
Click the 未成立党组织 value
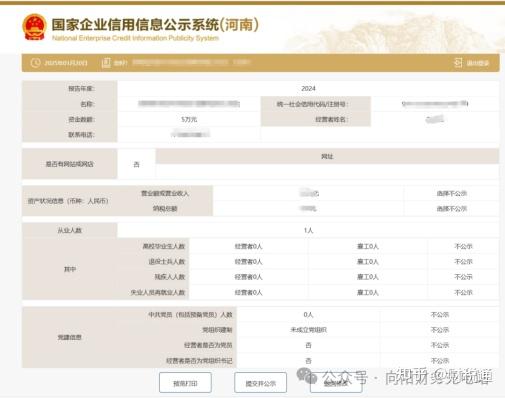[x=308, y=330]
